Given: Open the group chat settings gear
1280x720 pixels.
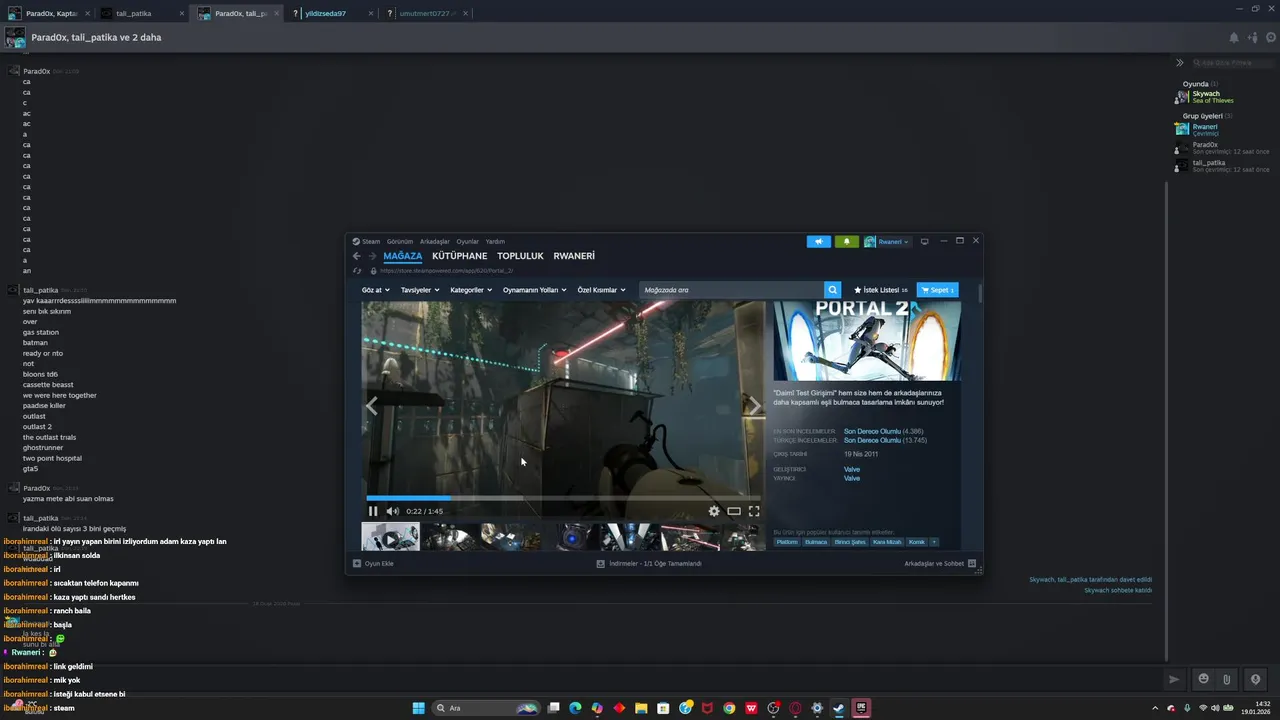Looking at the screenshot, I should (x=1270, y=38).
